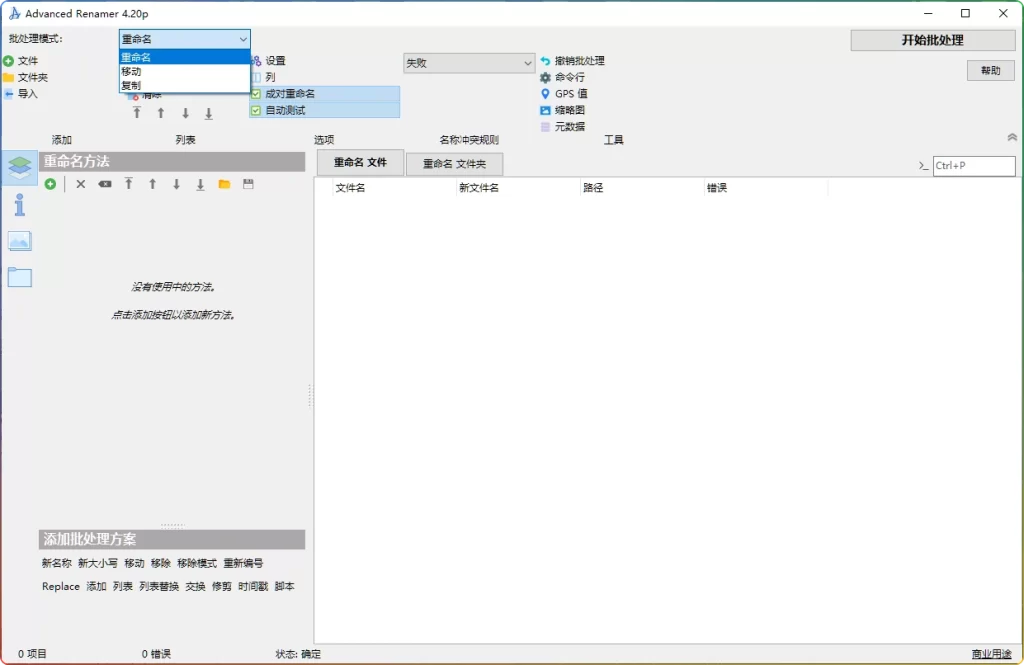The width and height of the screenshot is (1024, 665).
Task: Select the info panel icon in left sidebar
Action: [x=19, y=206]
